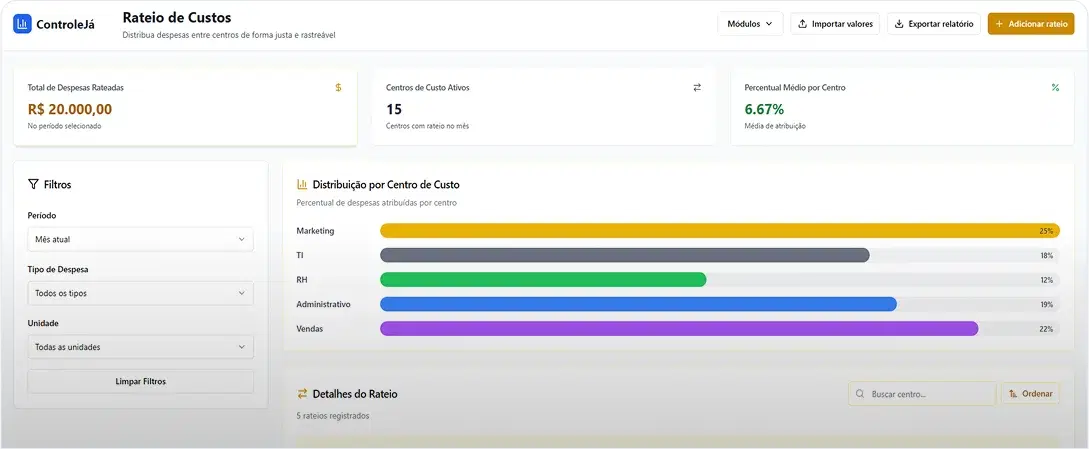This screenshot has height=449, width=1089.
Task: Click the swap arrows icon on Centros card
Action: click(x=697, y=88)
